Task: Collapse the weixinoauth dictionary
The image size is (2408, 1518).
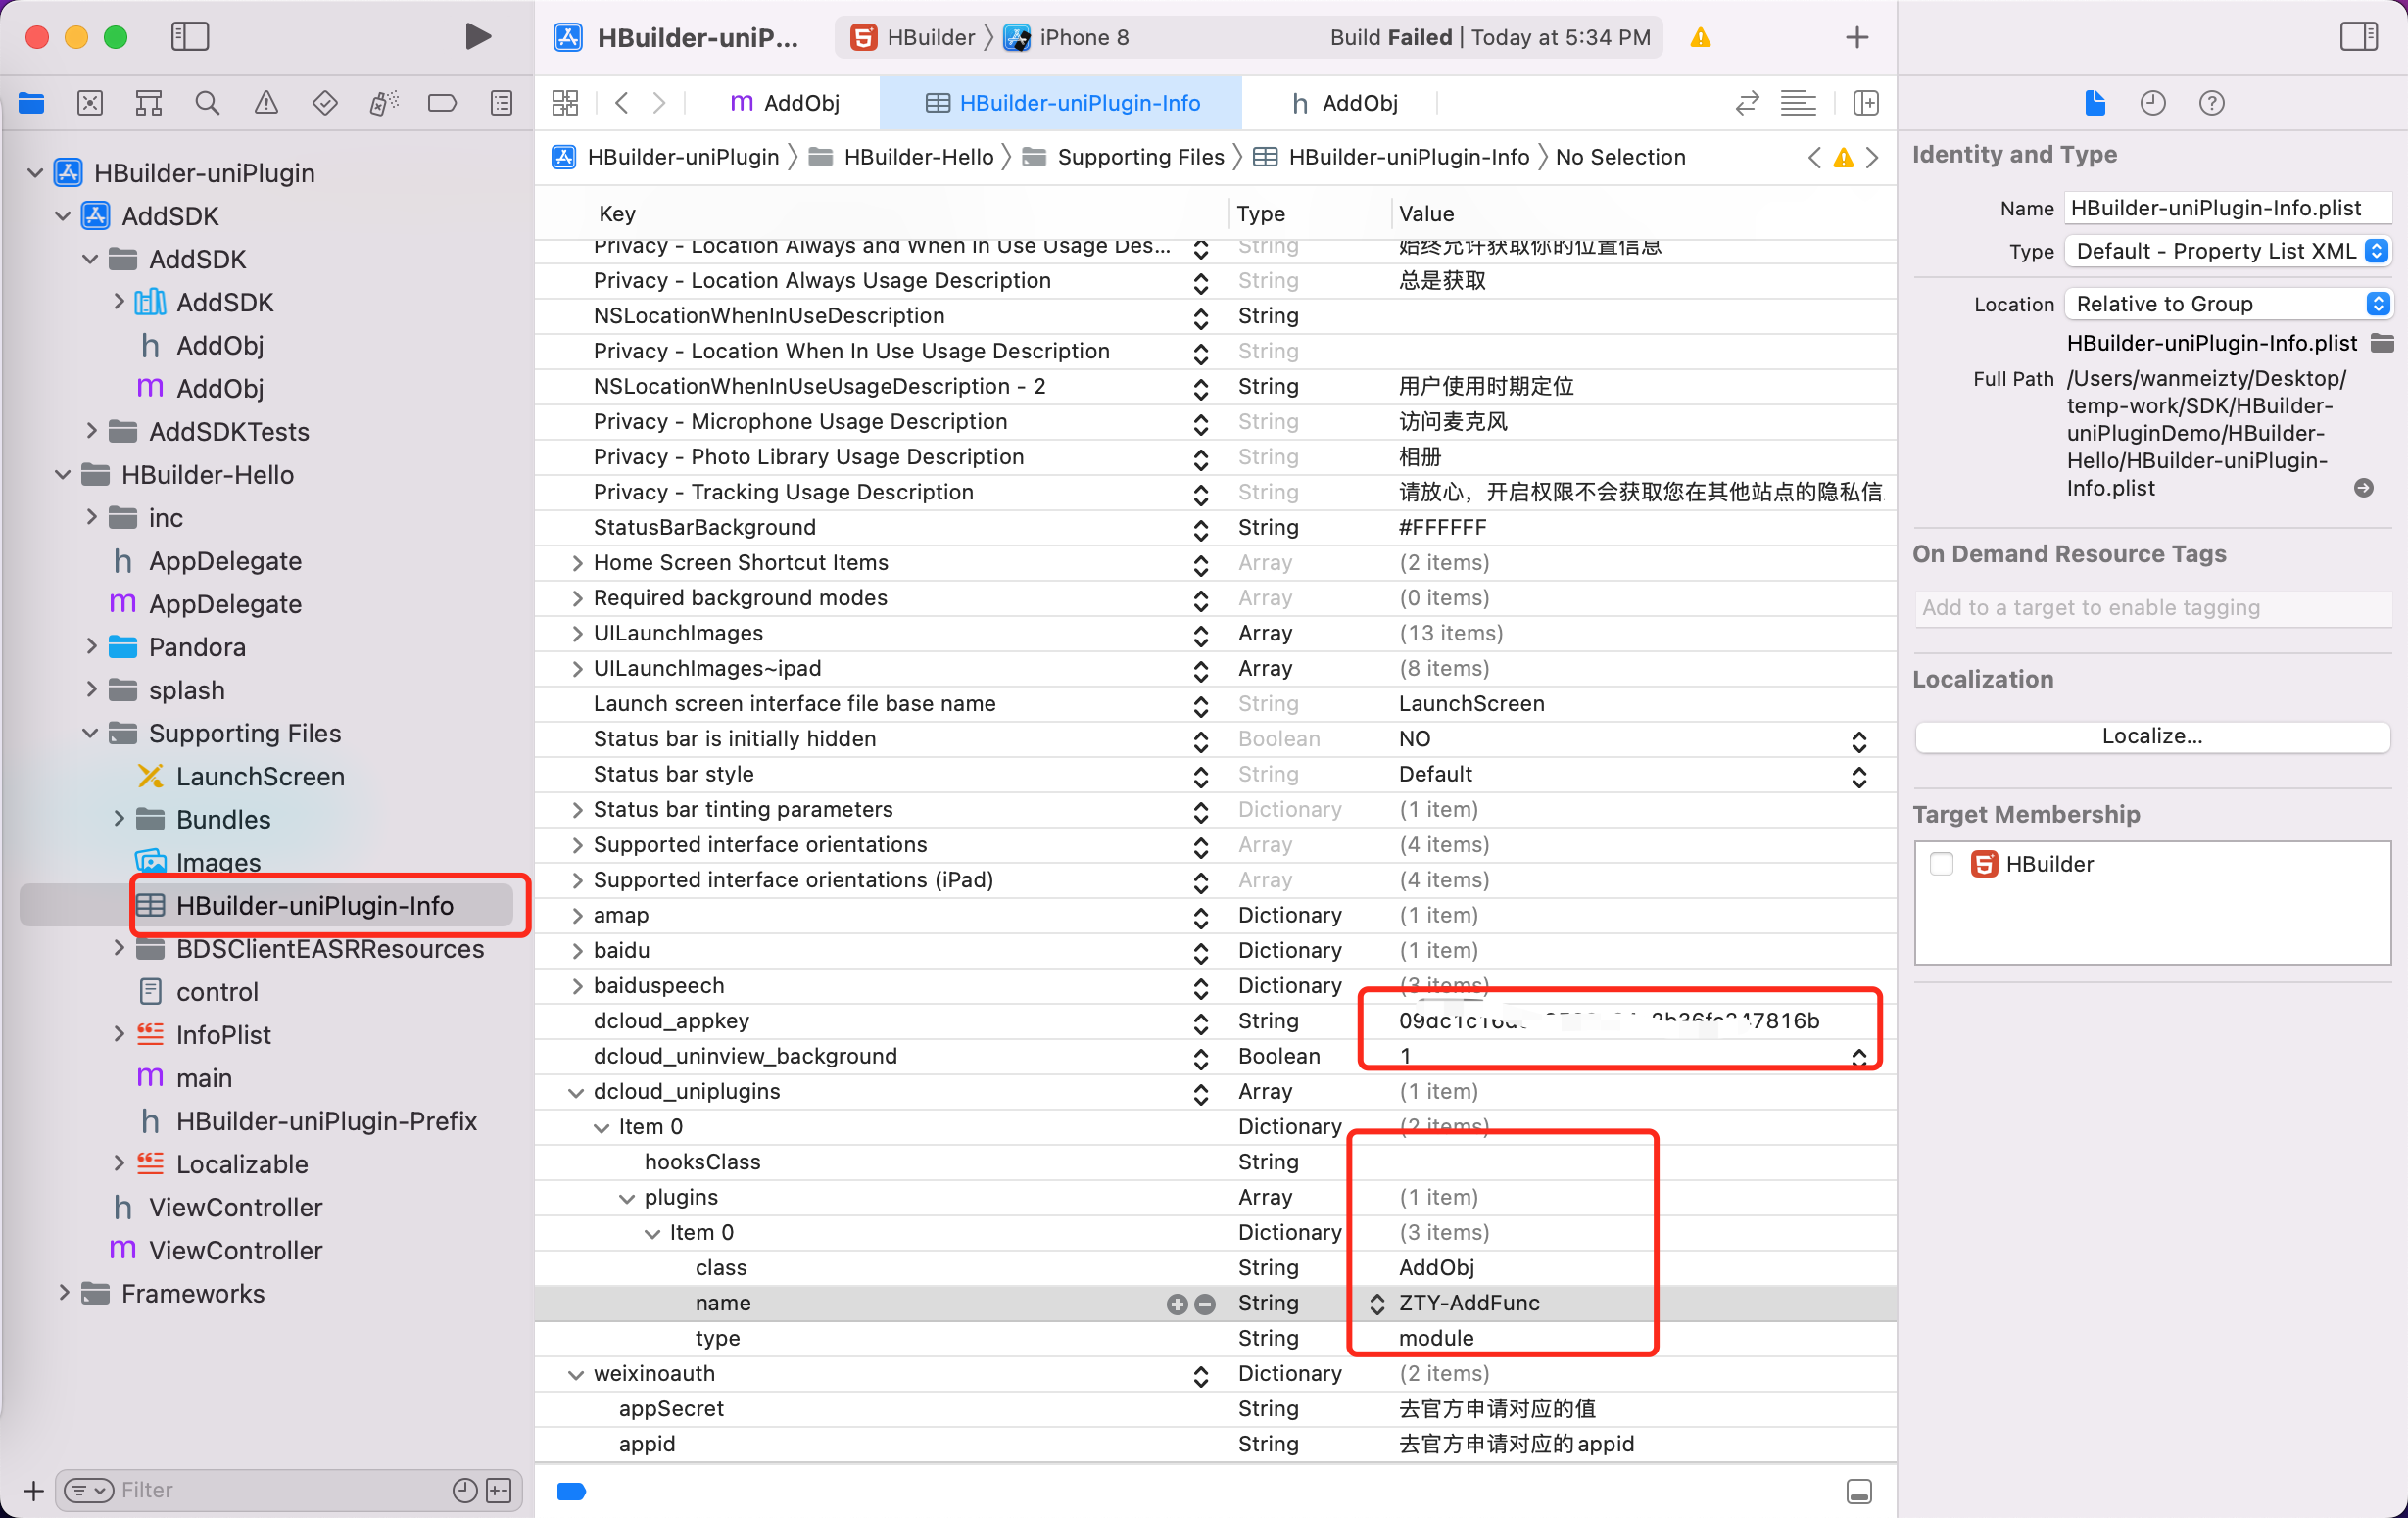Action: pyautogui.click(x=576, y=1374)
